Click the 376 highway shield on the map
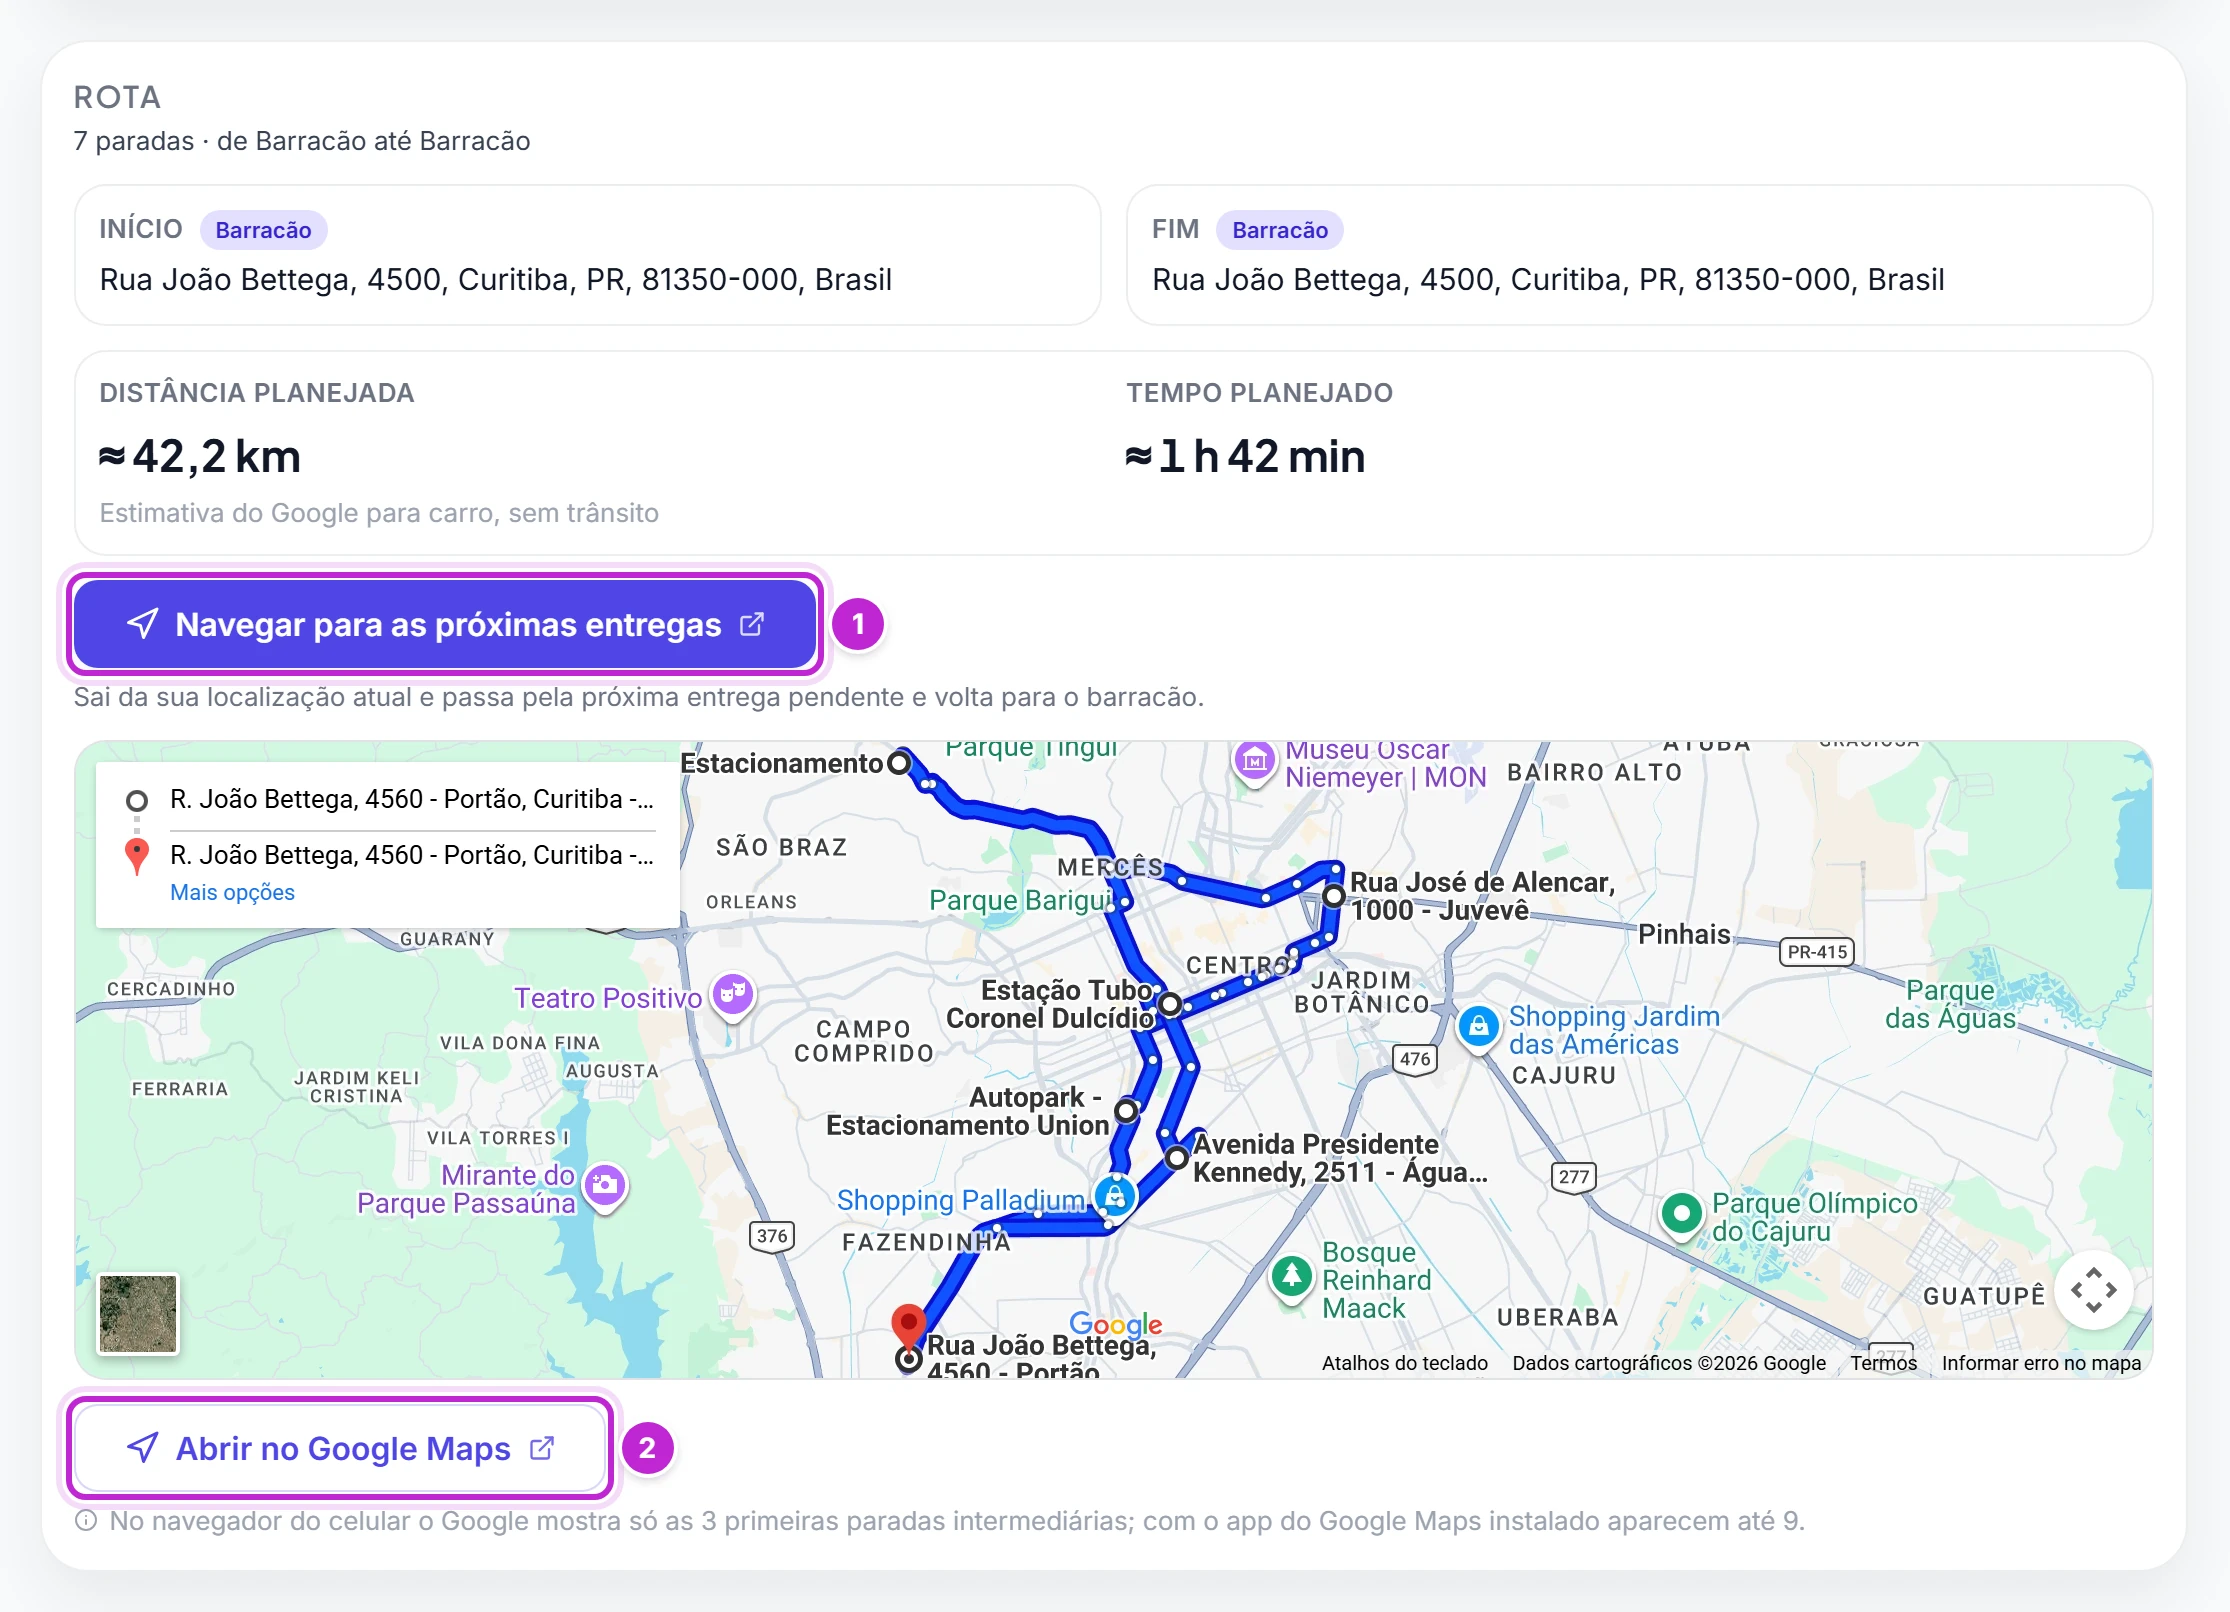Viewport: 2230px width, 1612px height. 772,1236
